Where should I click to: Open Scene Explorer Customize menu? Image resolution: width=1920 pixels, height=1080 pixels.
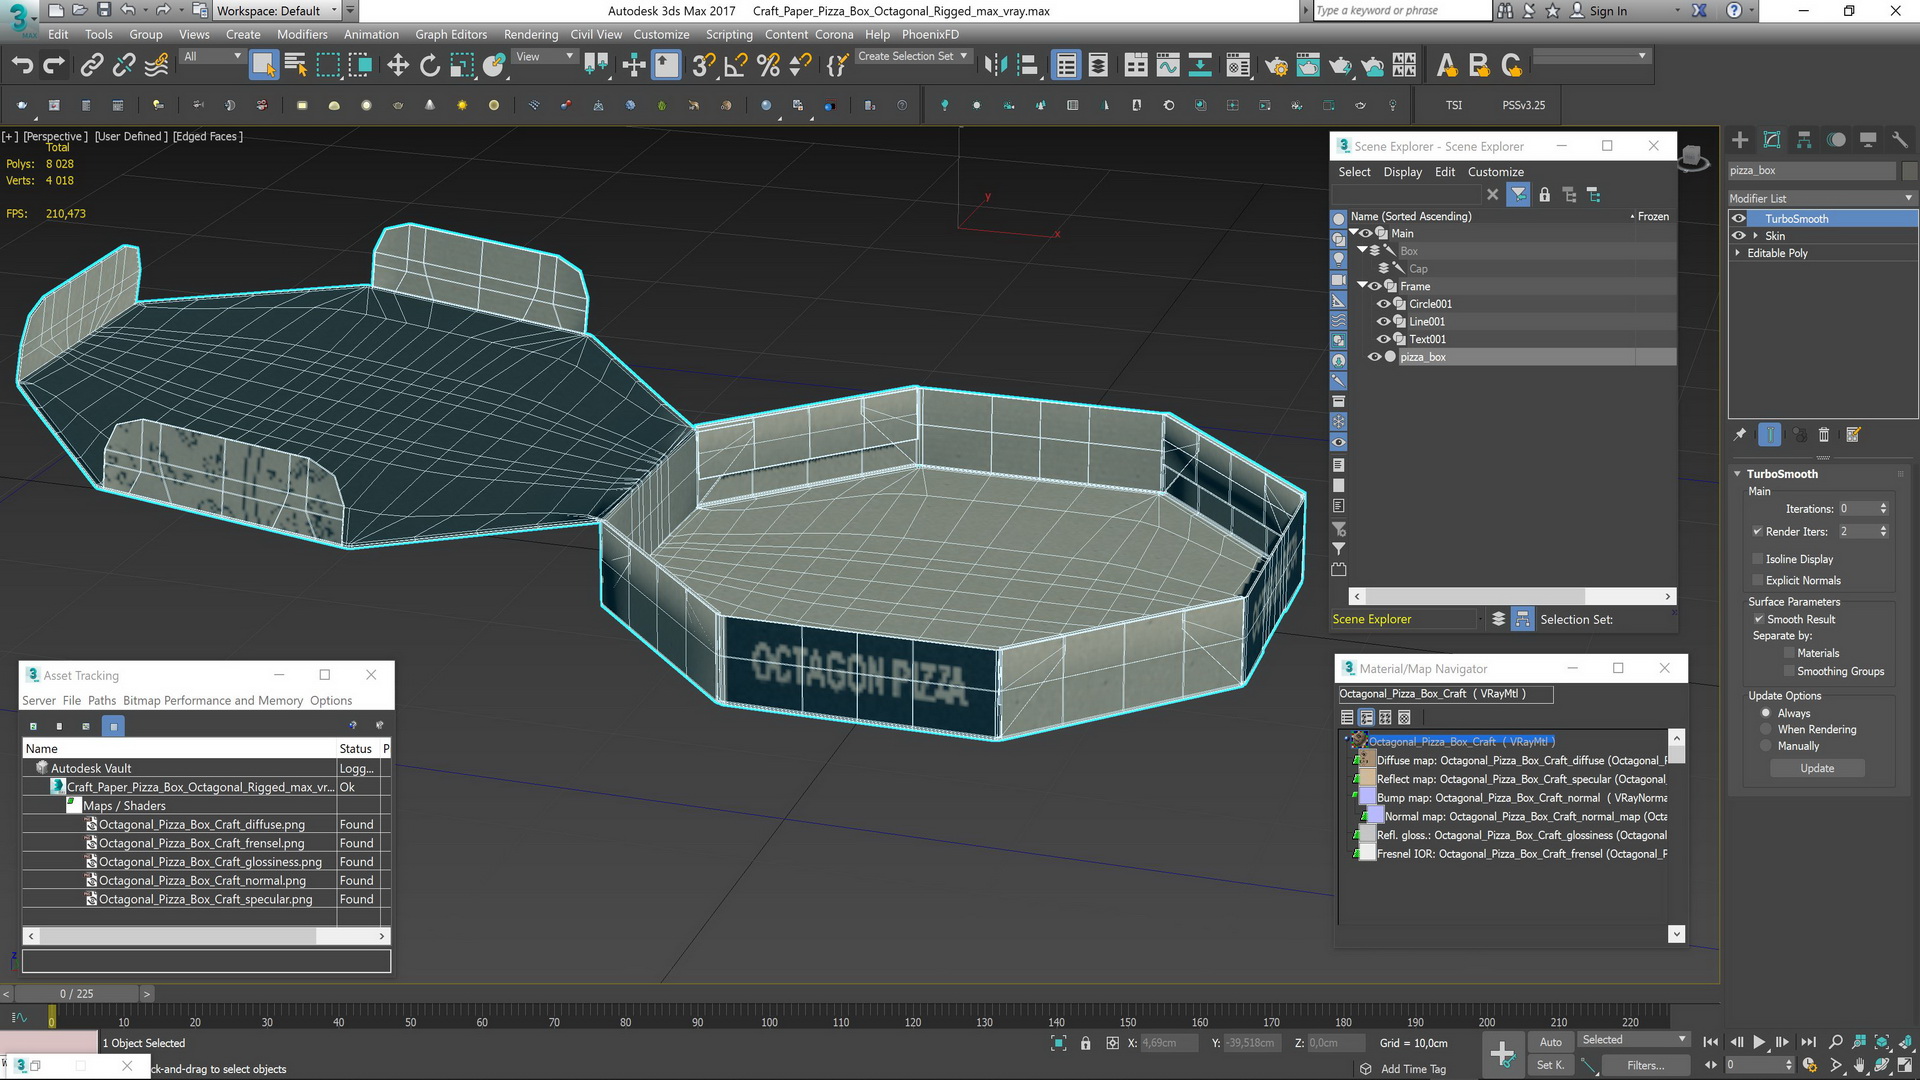pyautogui.click(x=1495, y=172)
